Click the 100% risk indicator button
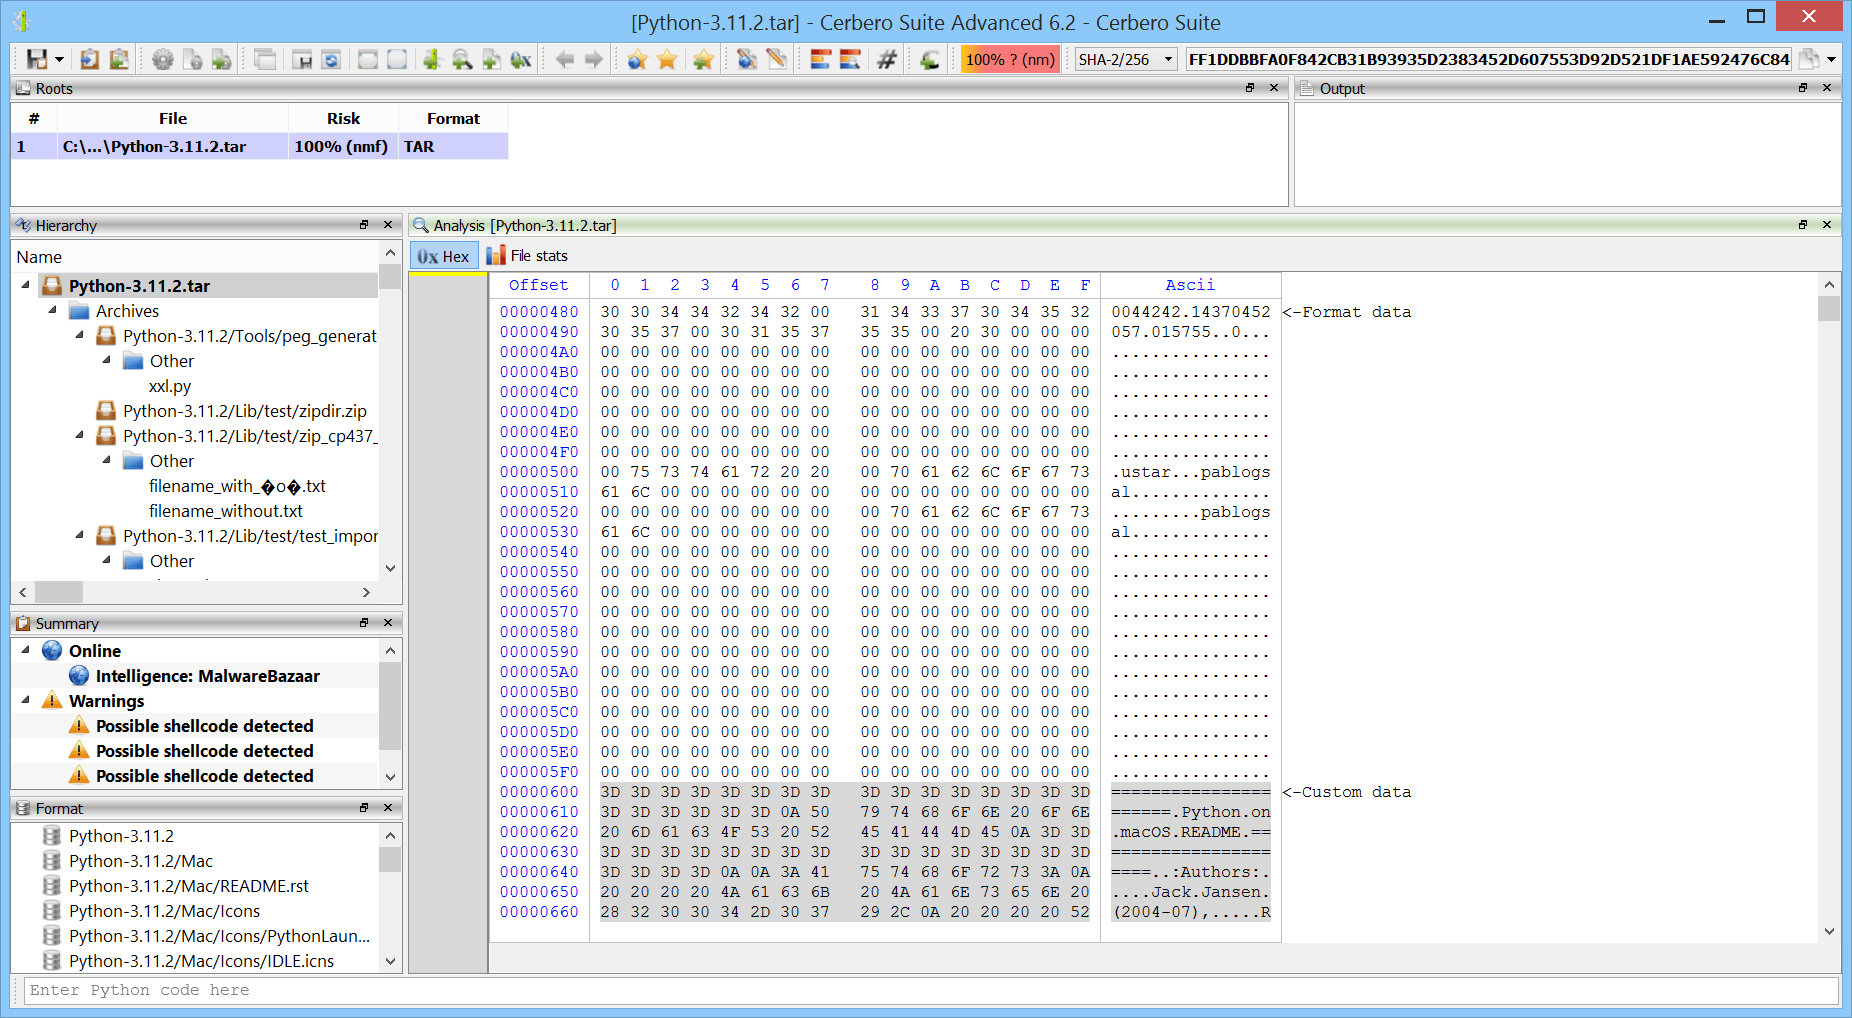 point(1010,59)
